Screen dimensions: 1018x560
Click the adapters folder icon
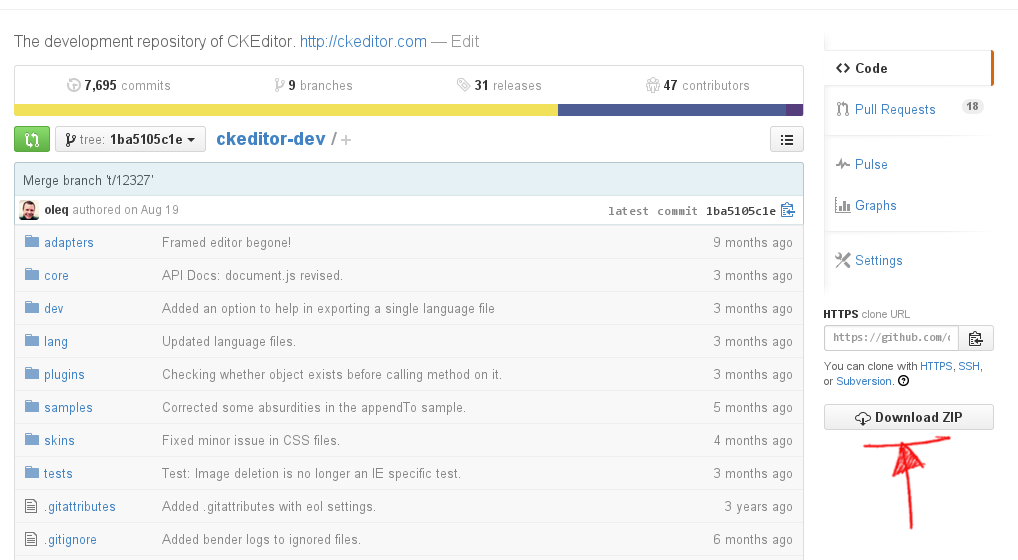click(32, 242)
